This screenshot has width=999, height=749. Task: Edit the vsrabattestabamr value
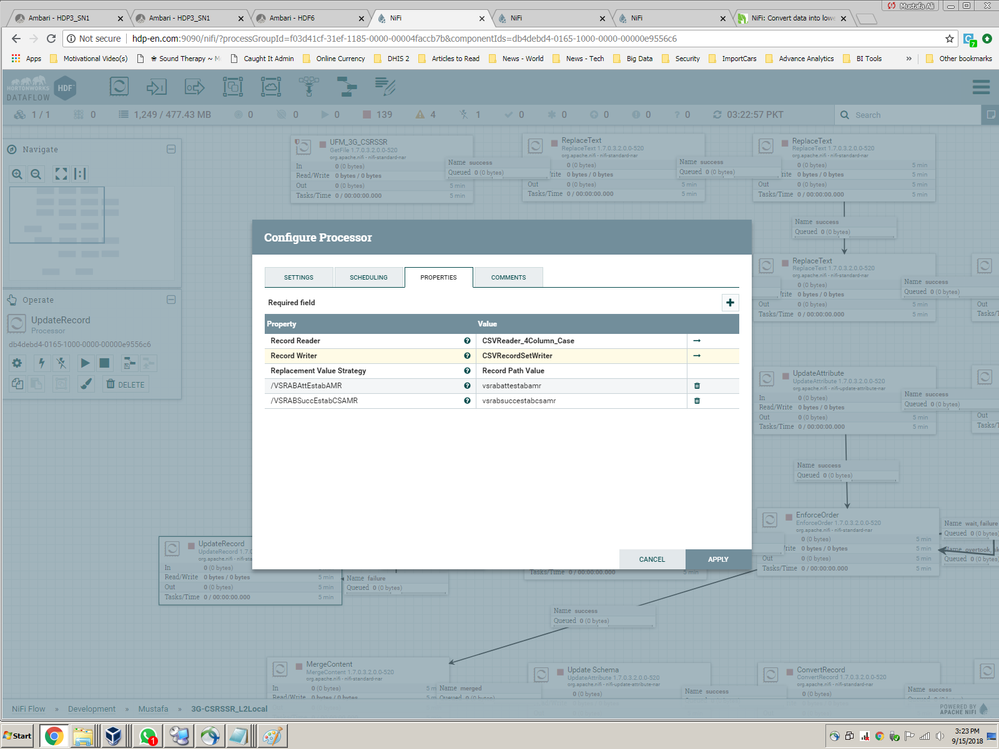581,386
